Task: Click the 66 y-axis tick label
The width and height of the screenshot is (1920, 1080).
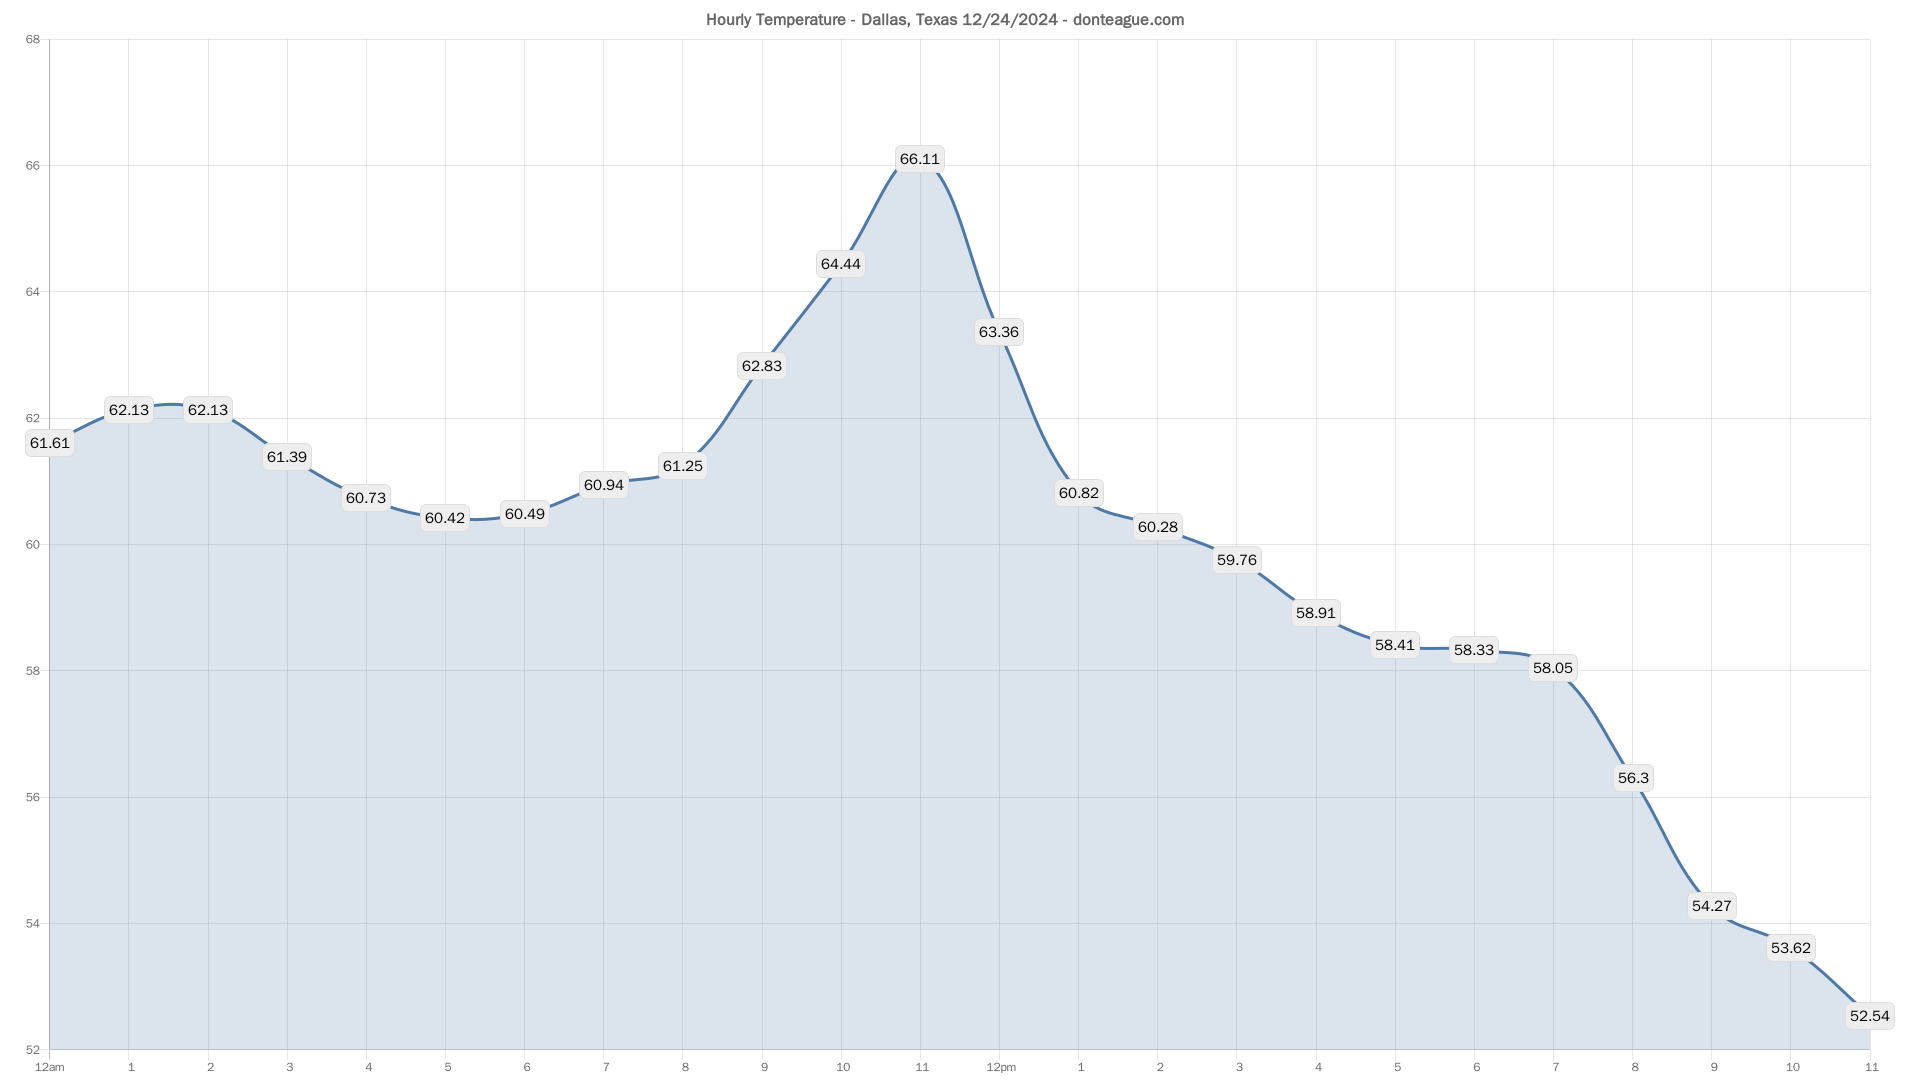Action: click(33, 166)
